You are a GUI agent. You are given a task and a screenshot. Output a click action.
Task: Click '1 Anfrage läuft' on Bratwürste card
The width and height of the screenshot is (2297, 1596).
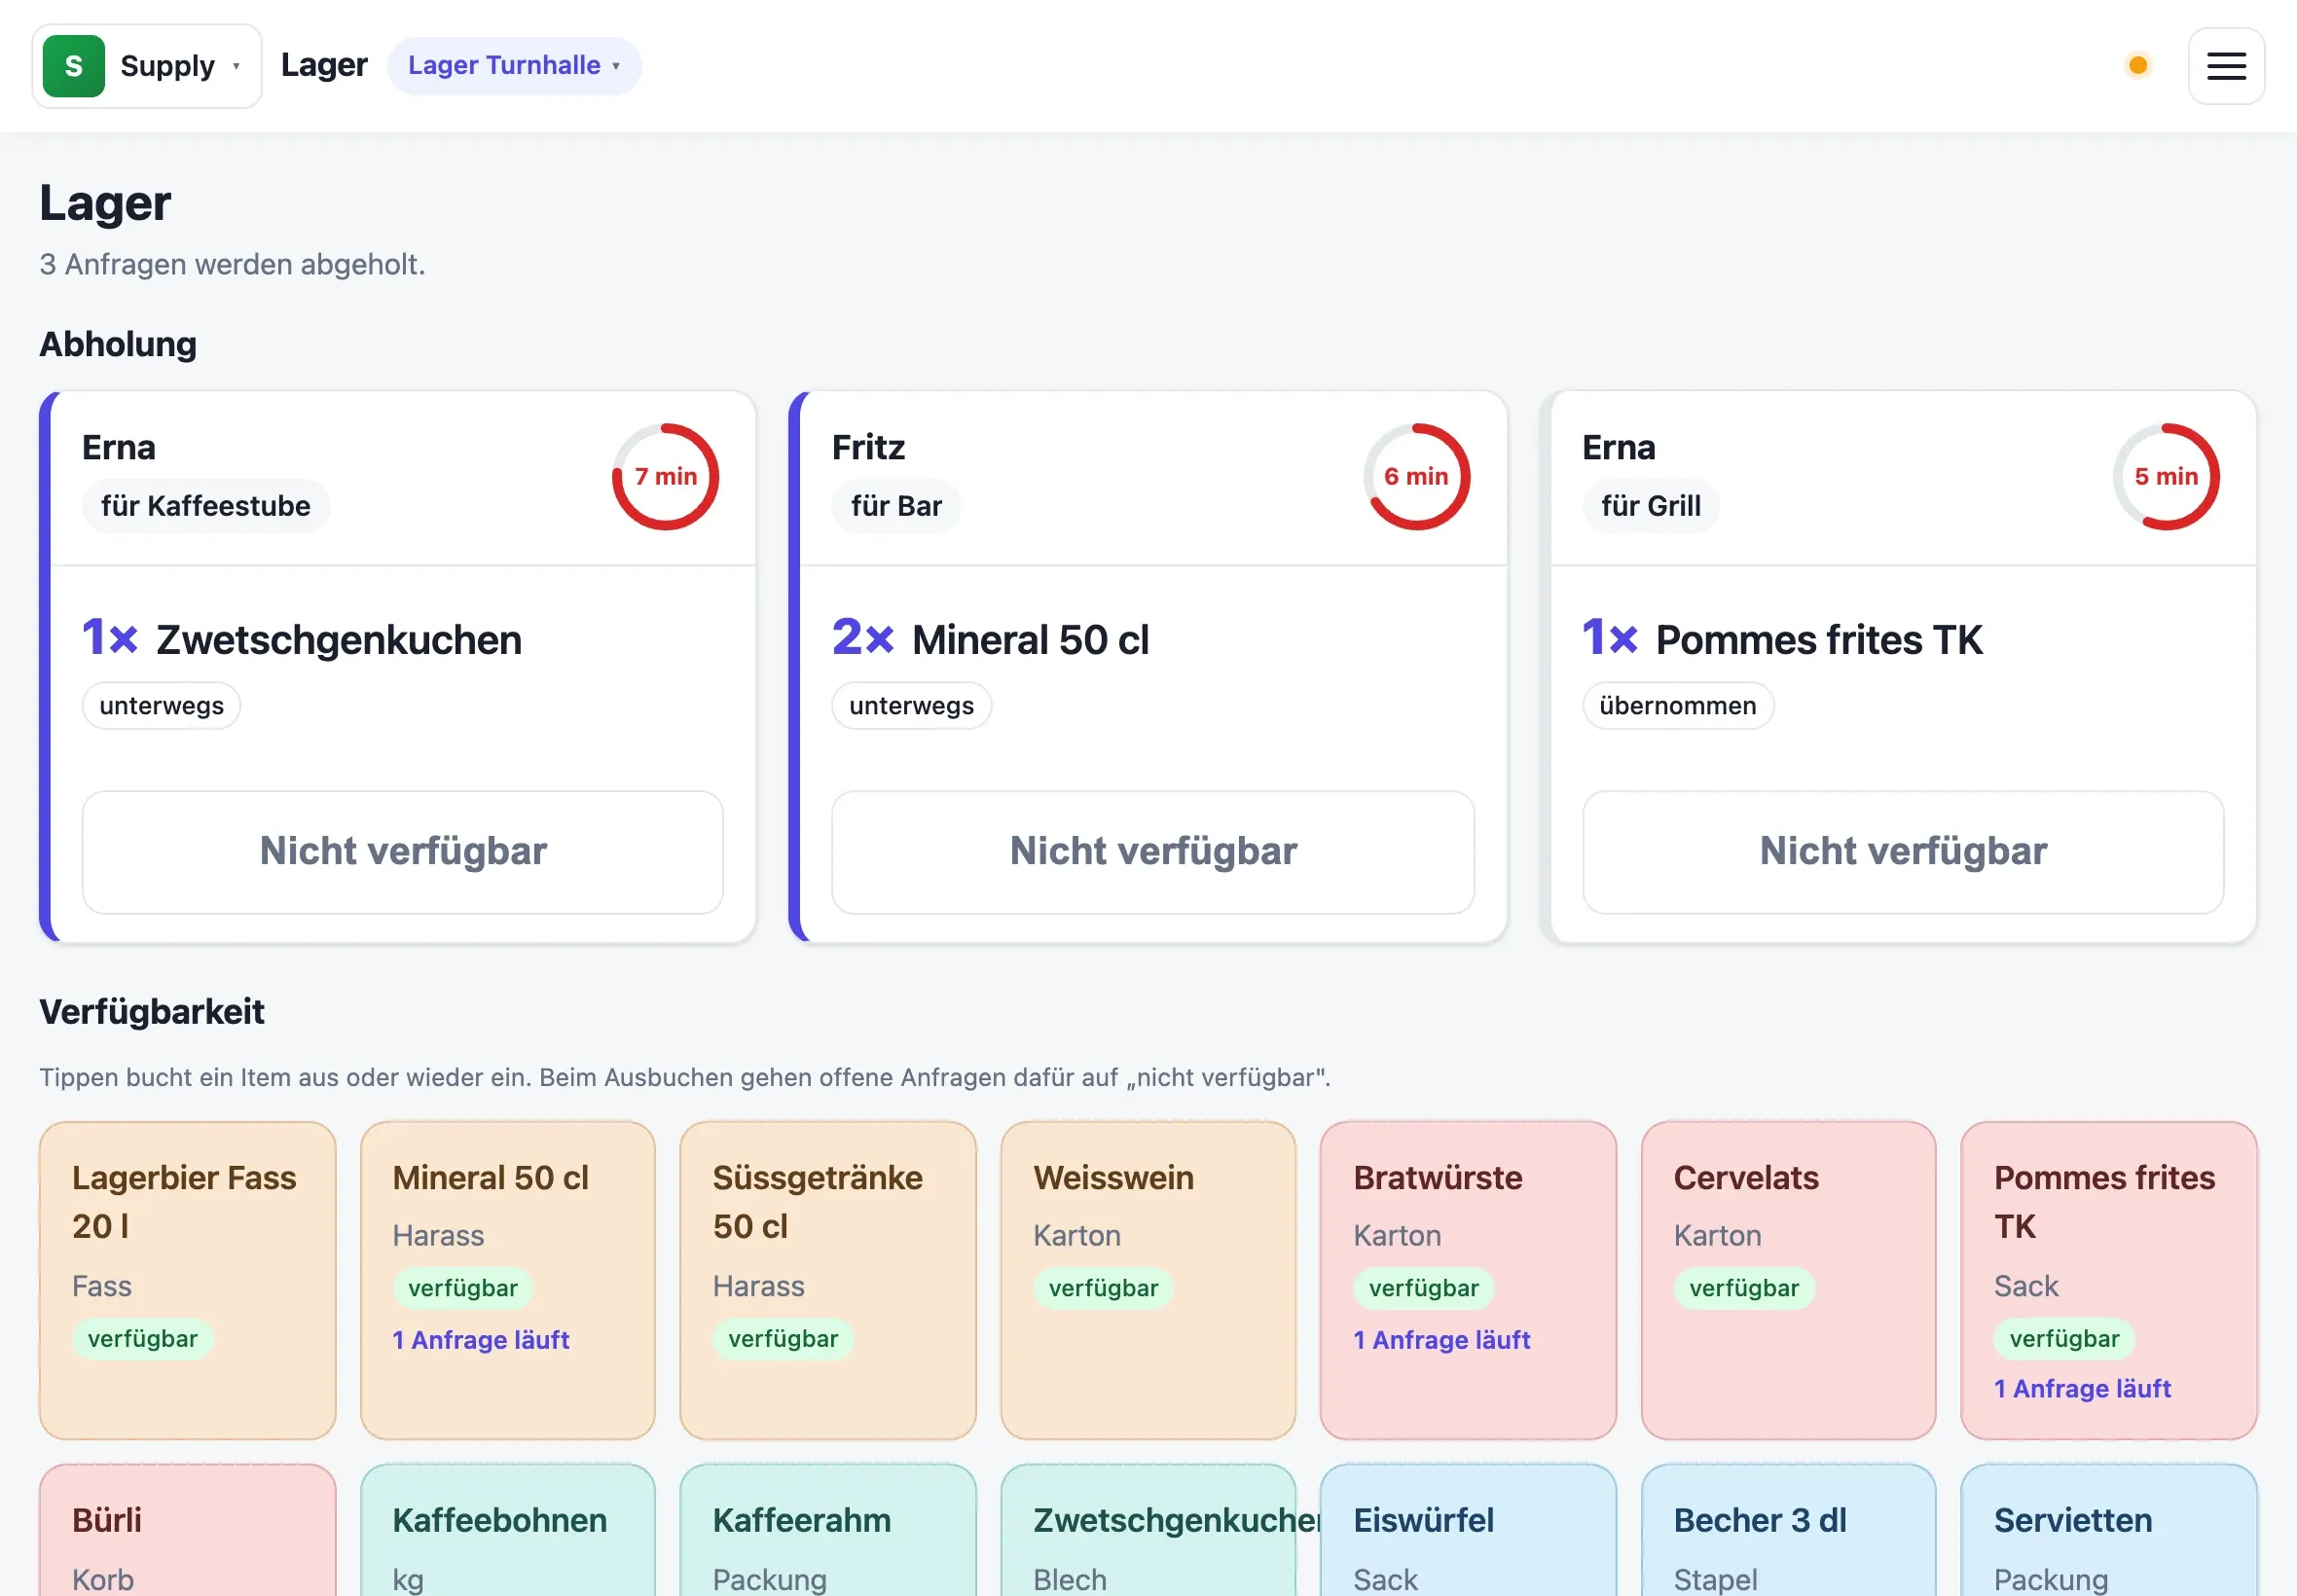point(1441,1340)
